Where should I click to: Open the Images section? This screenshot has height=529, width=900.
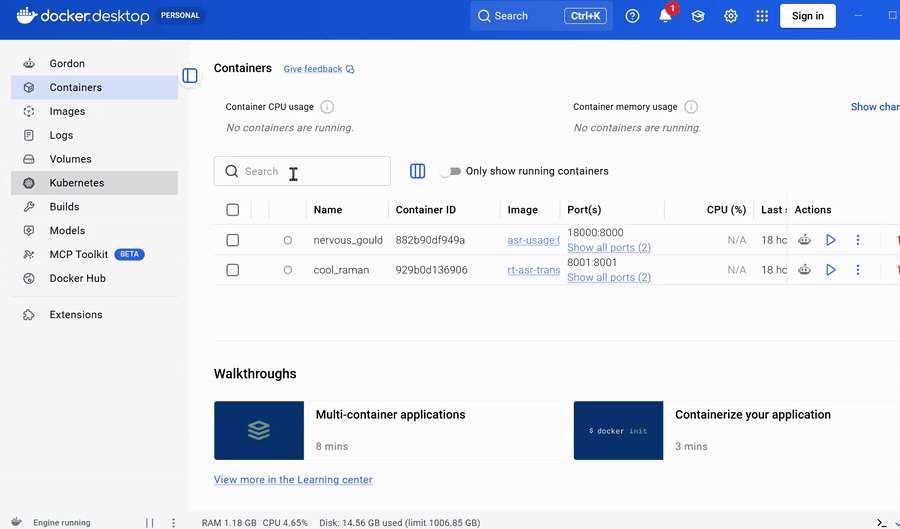pos(94,111)
